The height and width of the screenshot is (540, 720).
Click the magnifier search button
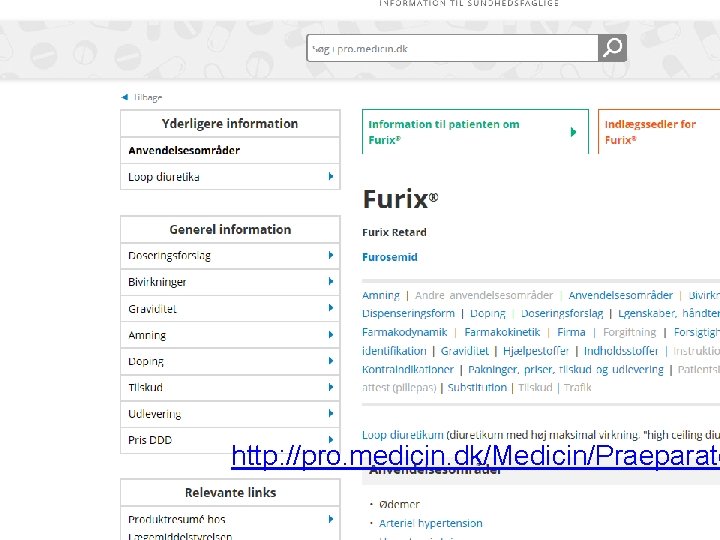point(612,48)
